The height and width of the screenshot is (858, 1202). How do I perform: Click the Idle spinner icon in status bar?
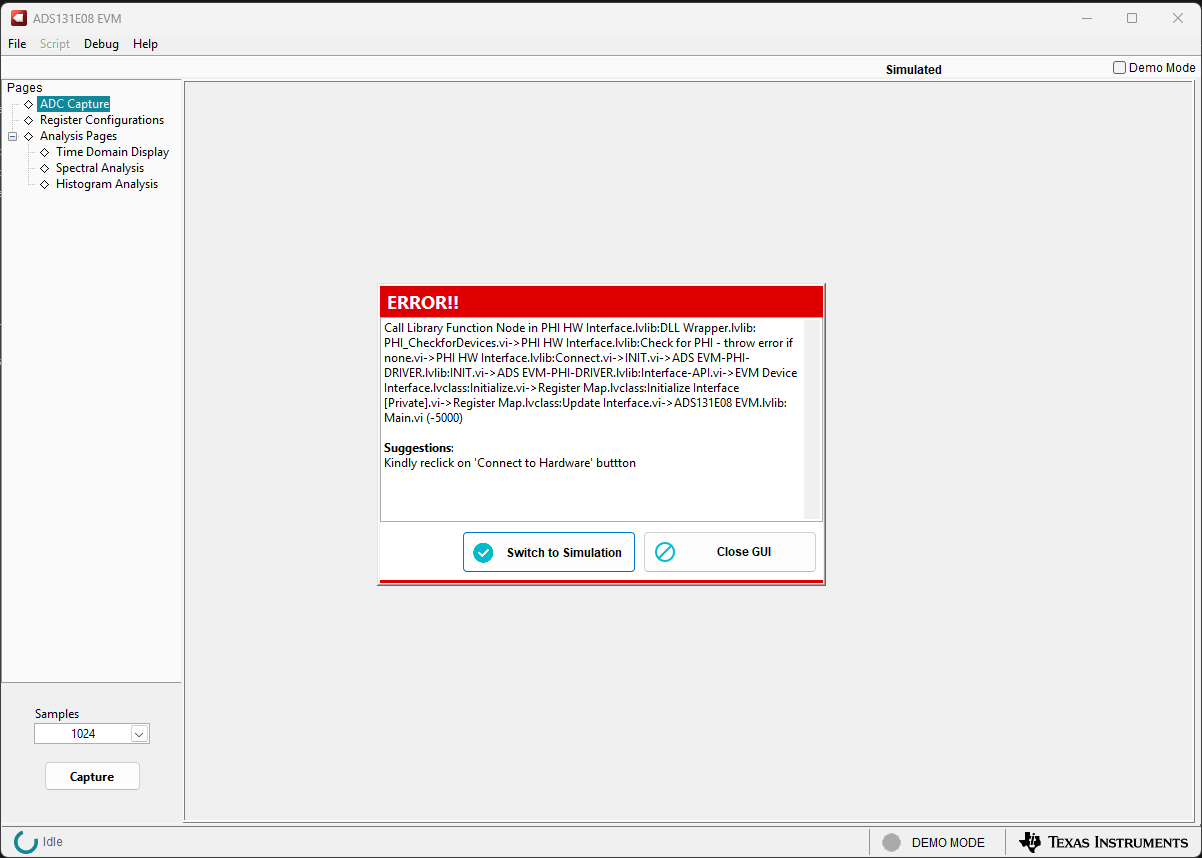(x=26, y=842)
